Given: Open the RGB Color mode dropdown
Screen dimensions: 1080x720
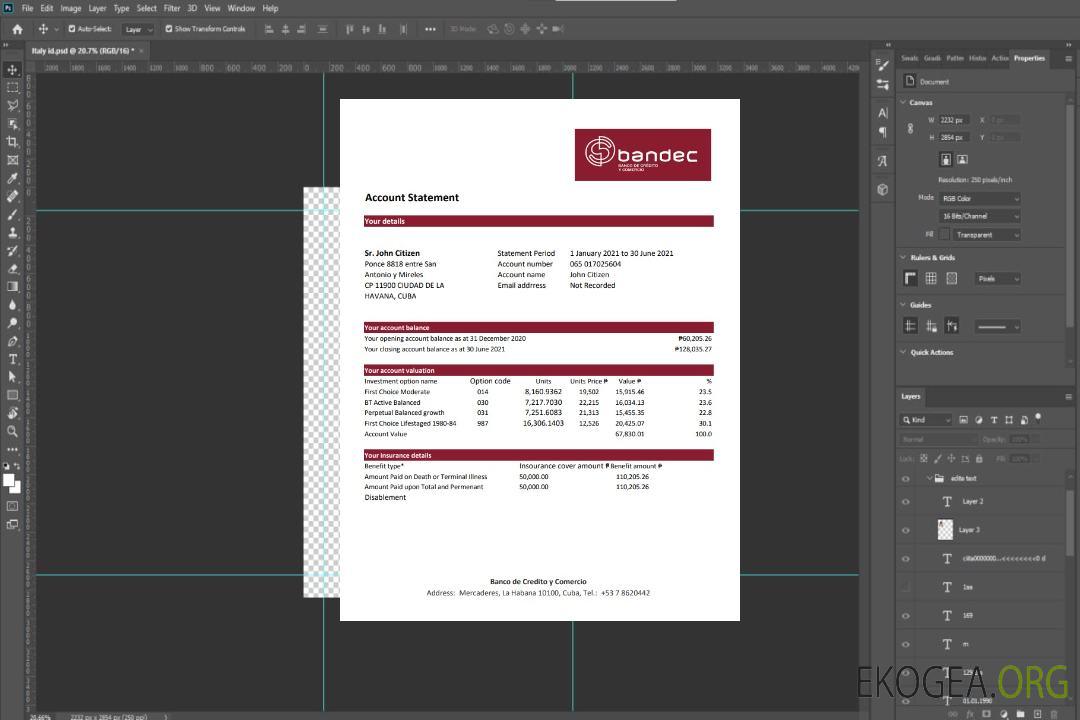Looking at the screenshot, I should [x=980, y=198].
